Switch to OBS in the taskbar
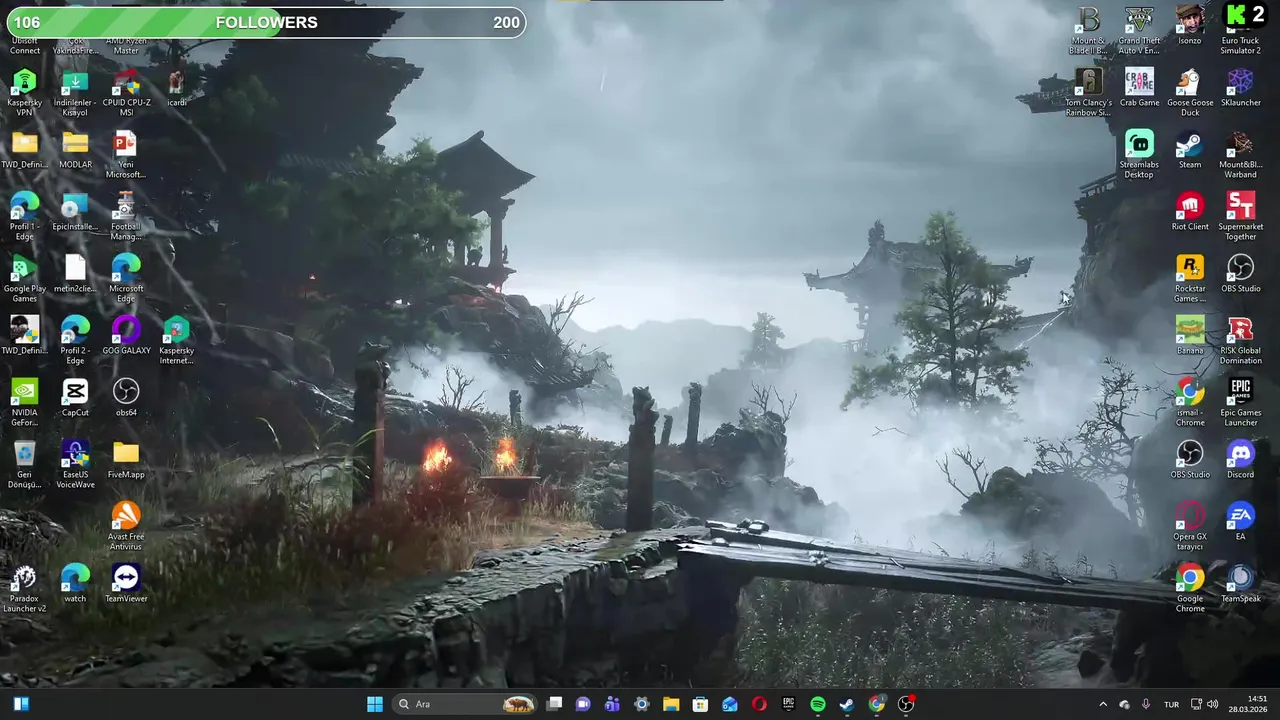The width and height of the screenshot is (1280, 720). click(x=906, y=704)
